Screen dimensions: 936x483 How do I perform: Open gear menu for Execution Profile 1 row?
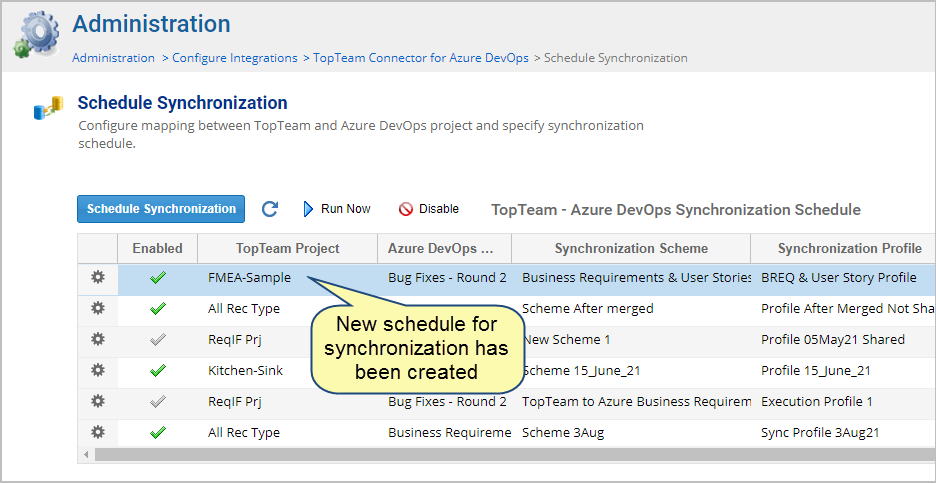pyautogui.click(x=97, y=402)
